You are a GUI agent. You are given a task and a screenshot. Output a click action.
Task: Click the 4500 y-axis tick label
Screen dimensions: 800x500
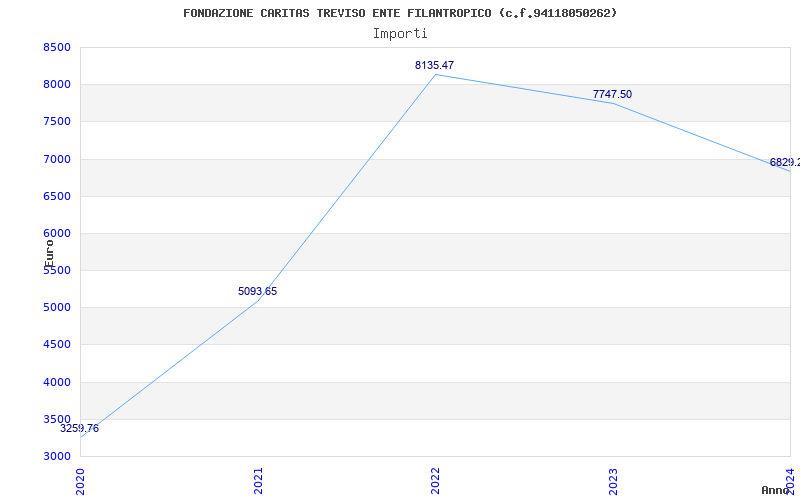57,345
